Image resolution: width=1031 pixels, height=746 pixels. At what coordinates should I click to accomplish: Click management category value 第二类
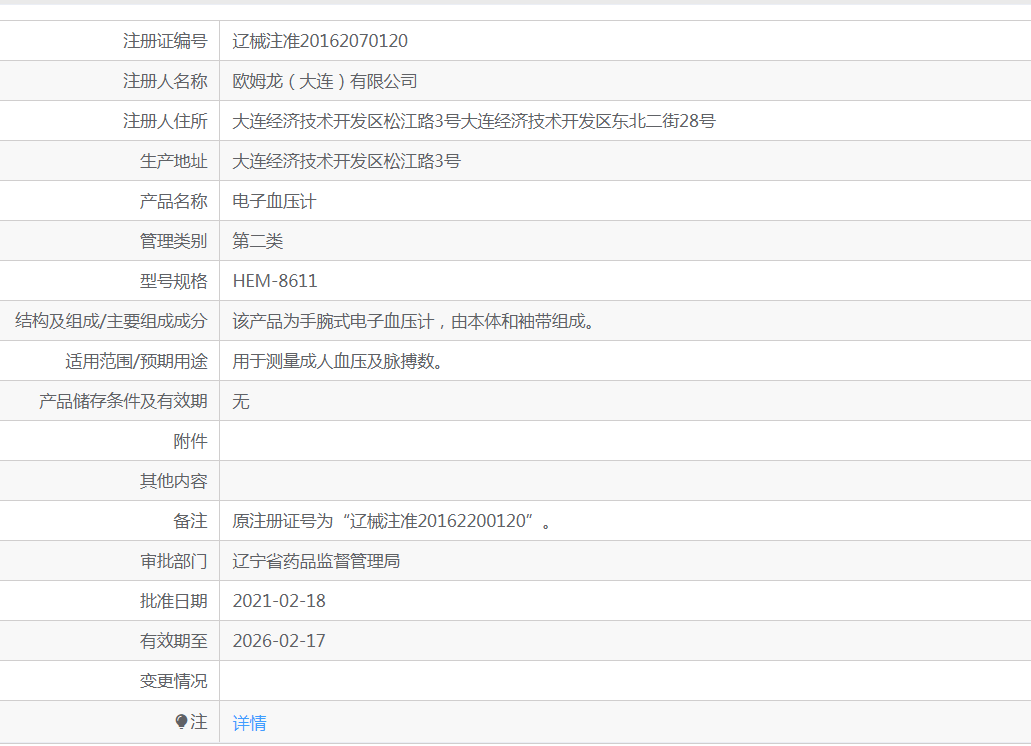(x=258, y=241)
